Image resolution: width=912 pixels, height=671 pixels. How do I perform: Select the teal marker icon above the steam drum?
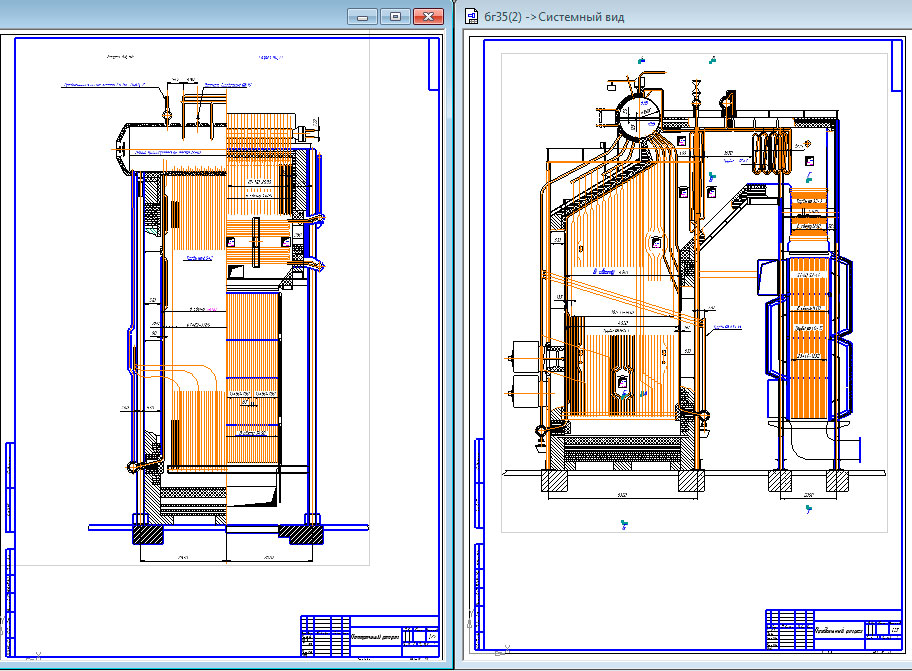pos(642,60)
